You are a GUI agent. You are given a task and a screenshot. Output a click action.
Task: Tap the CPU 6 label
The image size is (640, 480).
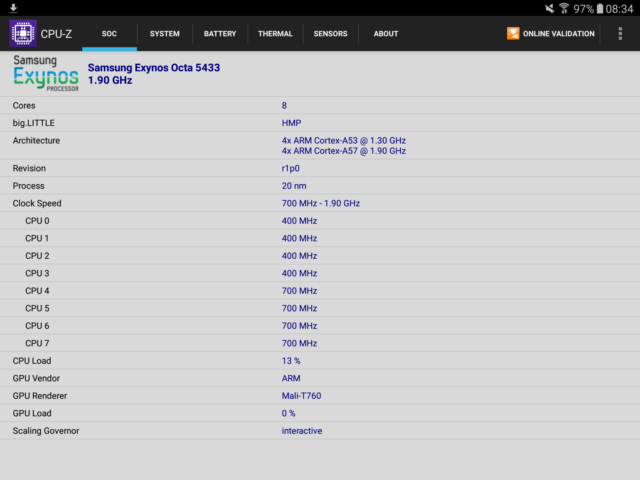click(37, 326)
